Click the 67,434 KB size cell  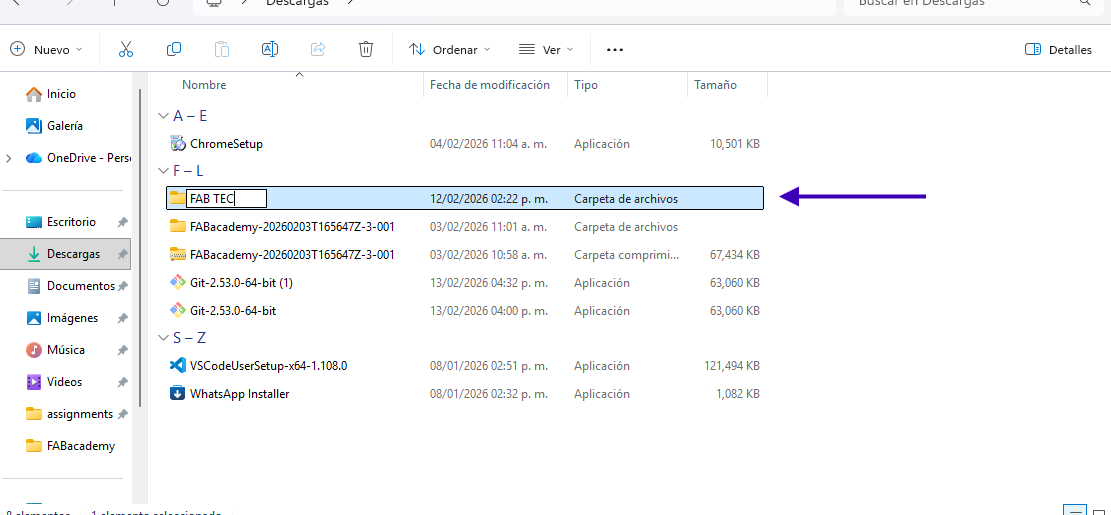[734, 254]
